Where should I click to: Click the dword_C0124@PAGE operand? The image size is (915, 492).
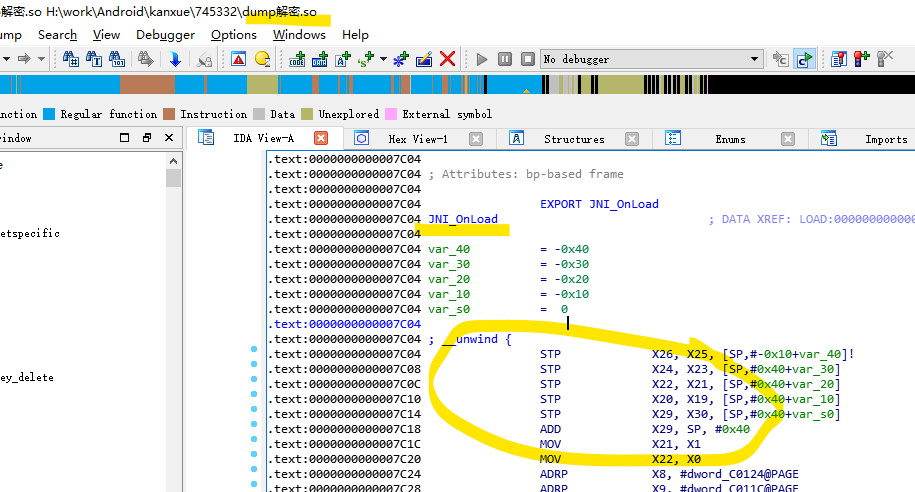[739, 474]
